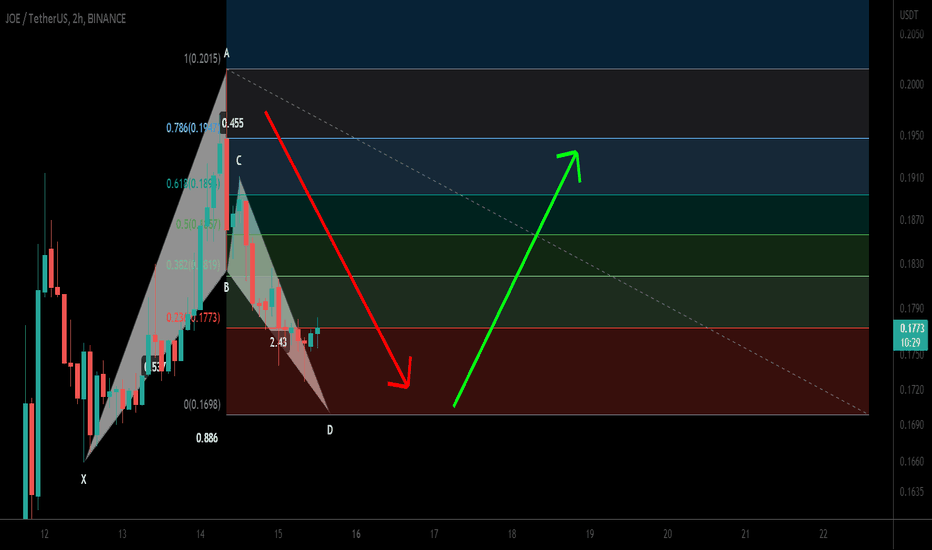The image size is (932, 550).
Task: Click date 14 on the time axis
Action: point(200,534)
